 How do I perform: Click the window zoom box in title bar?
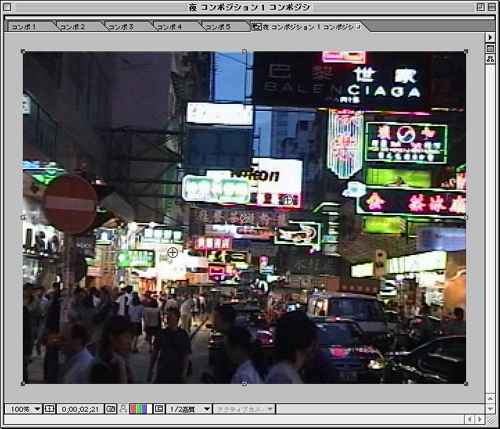click(480, 7)
